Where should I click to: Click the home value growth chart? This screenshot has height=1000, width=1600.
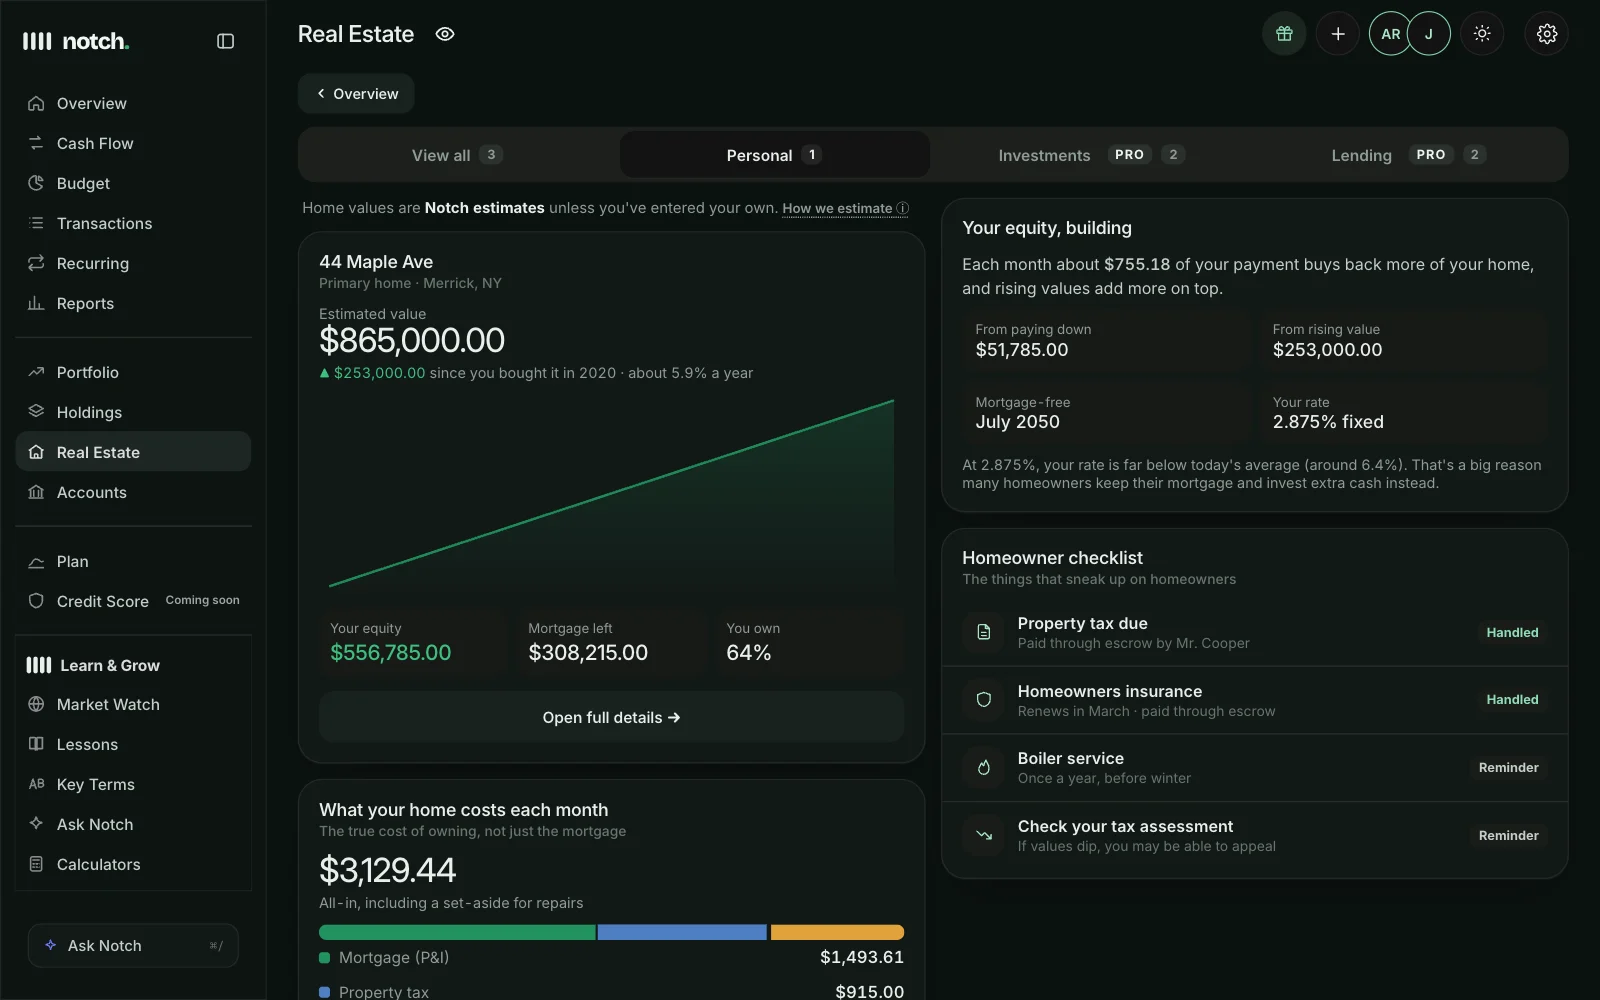[611, 493]
